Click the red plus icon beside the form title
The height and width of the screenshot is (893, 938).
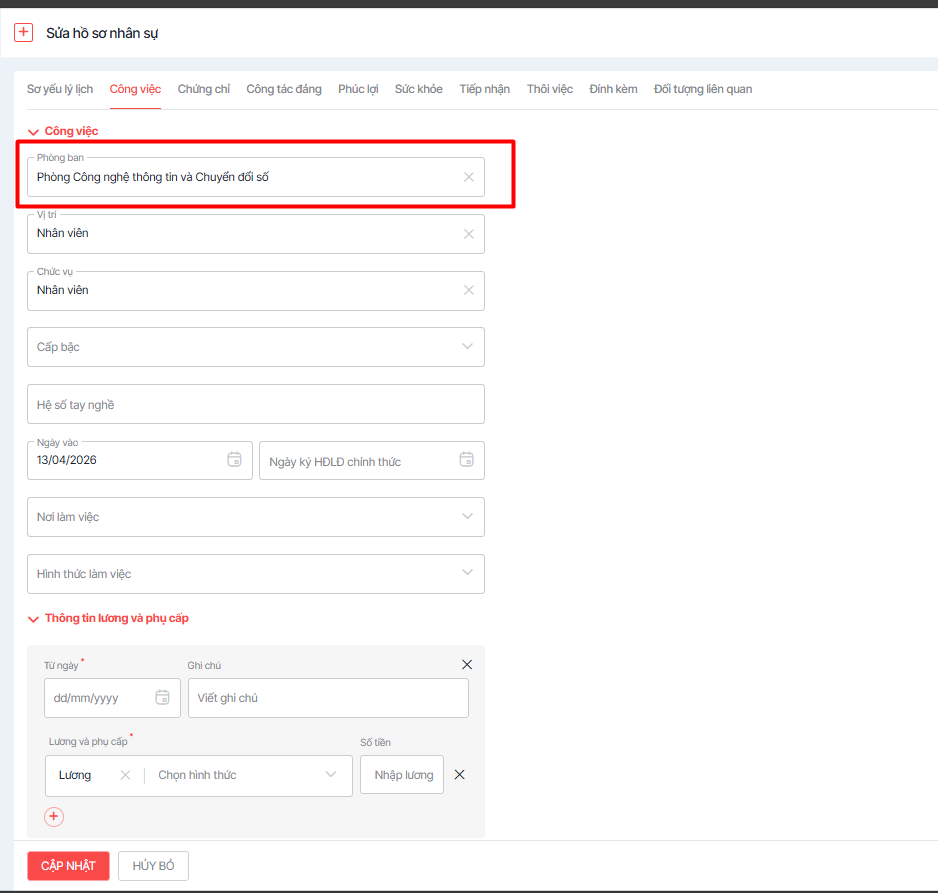24,33
